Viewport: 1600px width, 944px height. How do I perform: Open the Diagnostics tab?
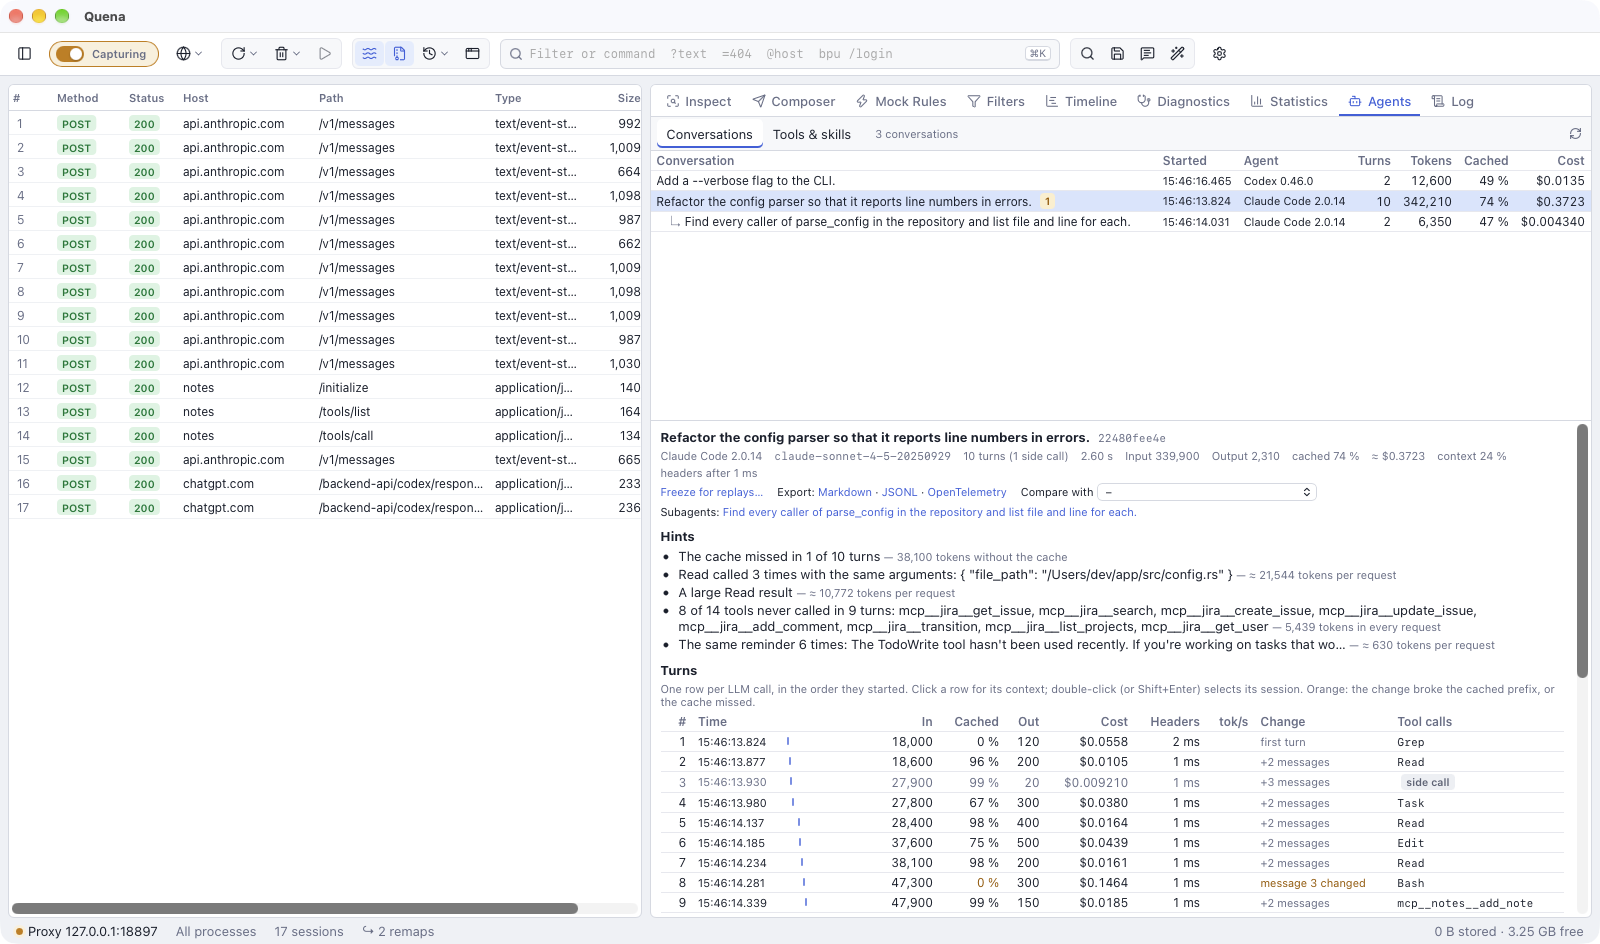[x=1184, y=102]
